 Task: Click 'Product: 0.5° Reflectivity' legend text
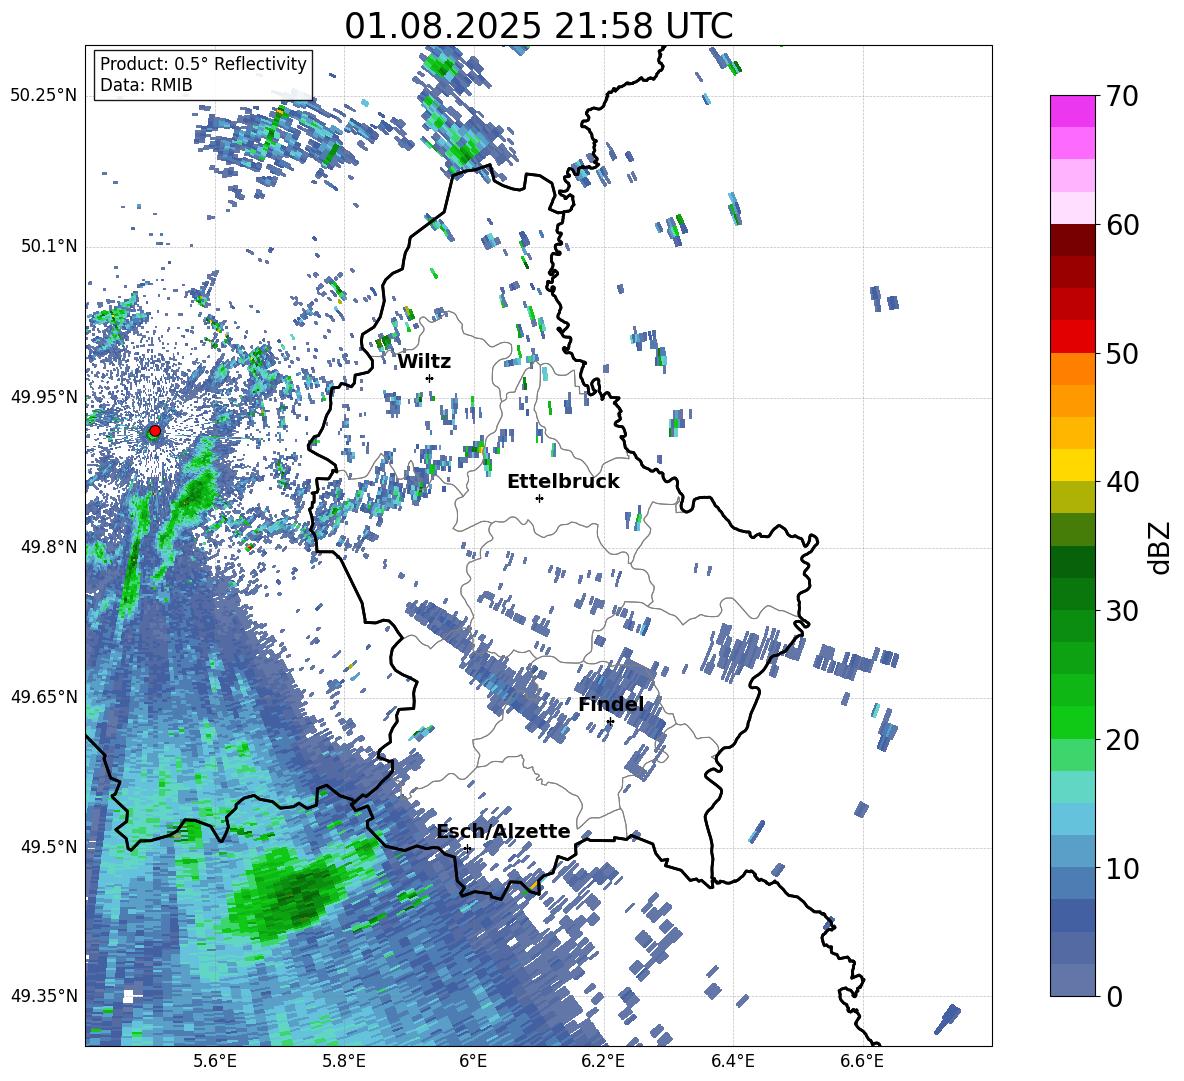click(x=203, y=63)
